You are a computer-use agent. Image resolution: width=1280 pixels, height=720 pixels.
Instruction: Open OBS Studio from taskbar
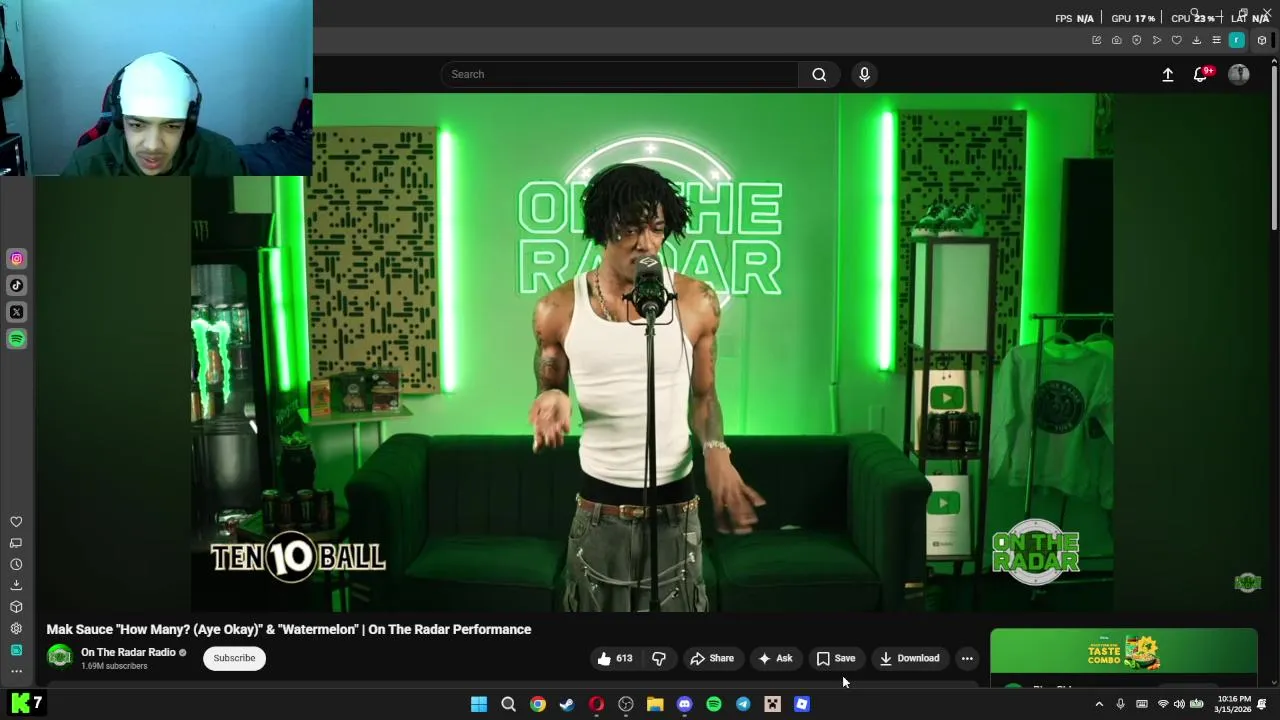(x=626, y=704)
